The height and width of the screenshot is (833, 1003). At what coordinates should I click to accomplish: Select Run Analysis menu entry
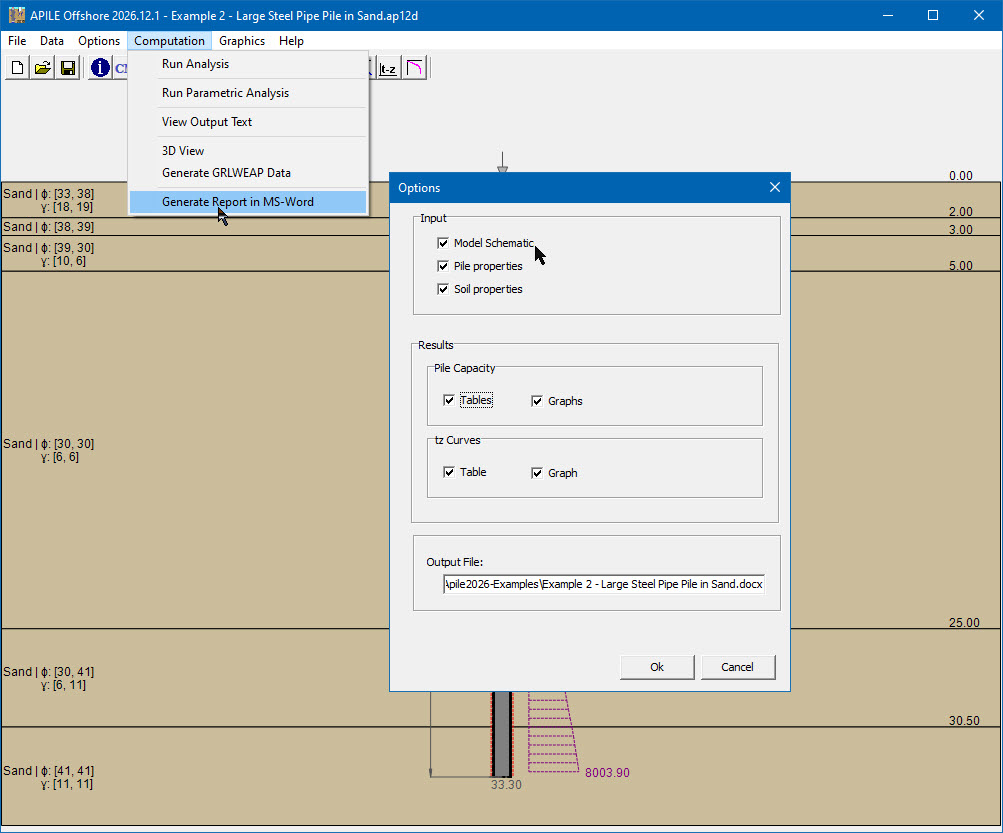[x=248, y=64]
